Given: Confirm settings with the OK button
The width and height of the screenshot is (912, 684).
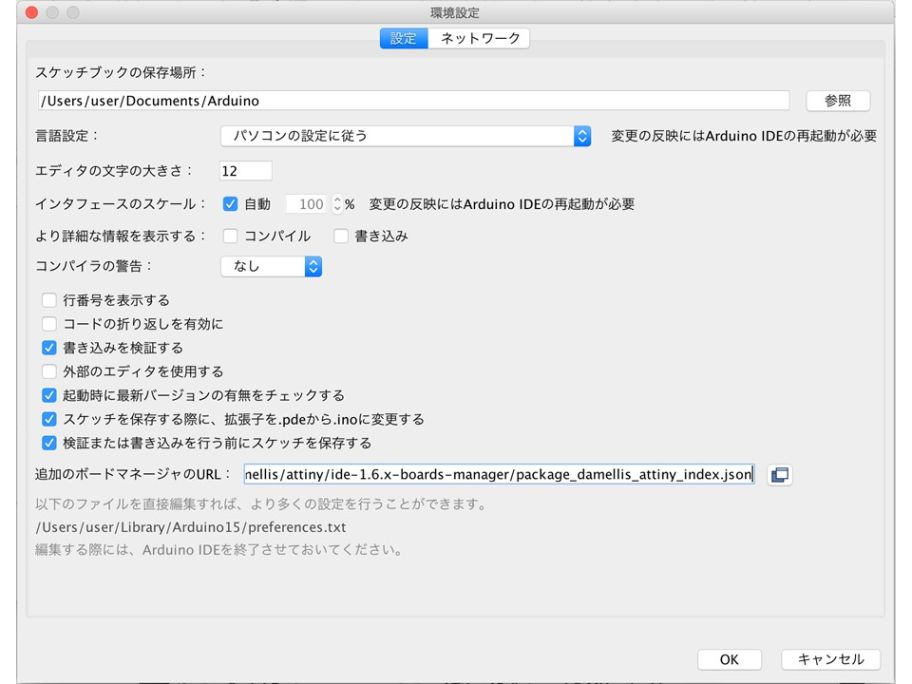Looking at the screenshot, I should [729, 659].
